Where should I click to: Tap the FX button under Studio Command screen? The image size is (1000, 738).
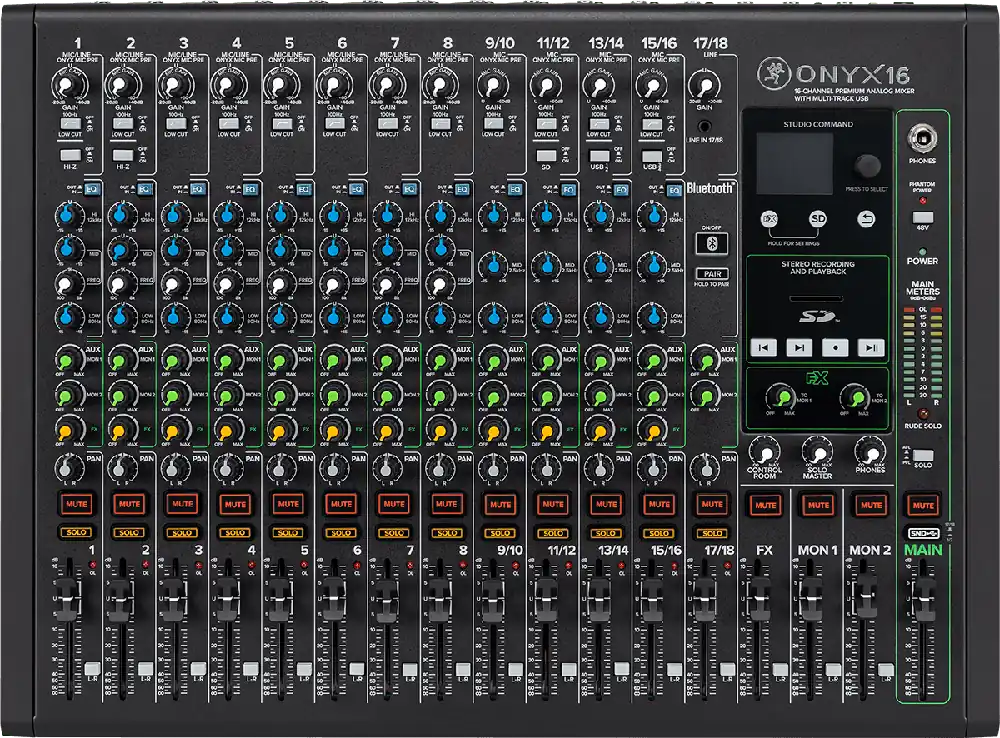point(770,219)
